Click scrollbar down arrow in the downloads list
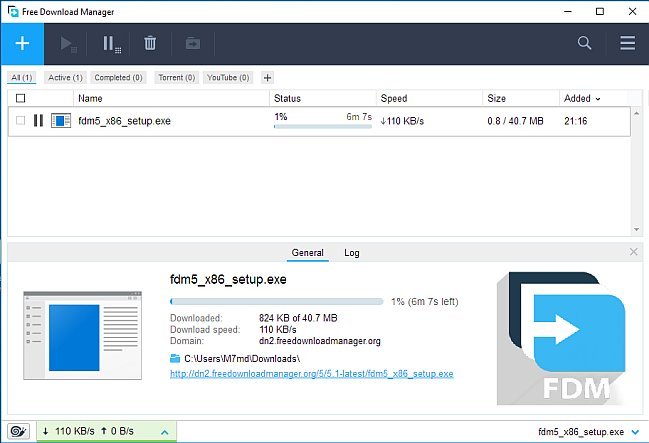The height and width of the screenshot is (443, 649). coord(636,229)
